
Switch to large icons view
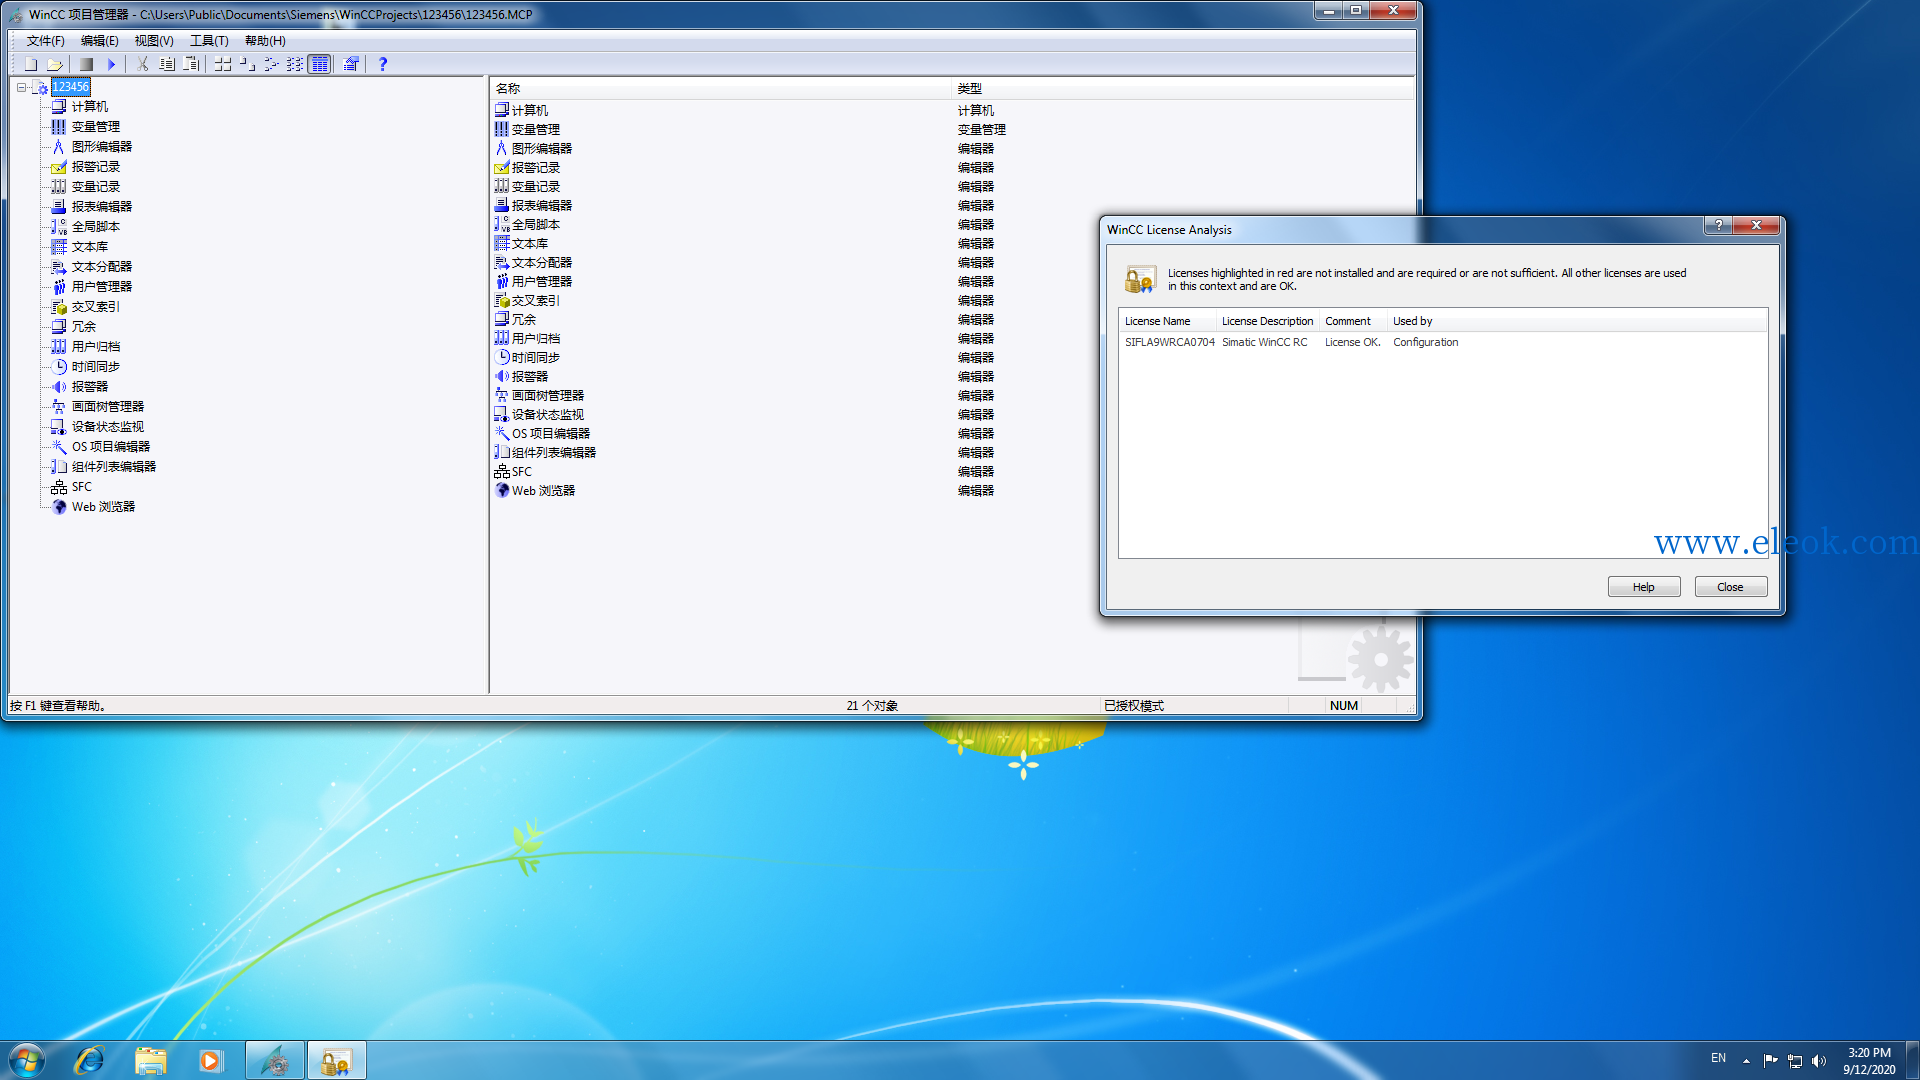[x=223, y=64]
